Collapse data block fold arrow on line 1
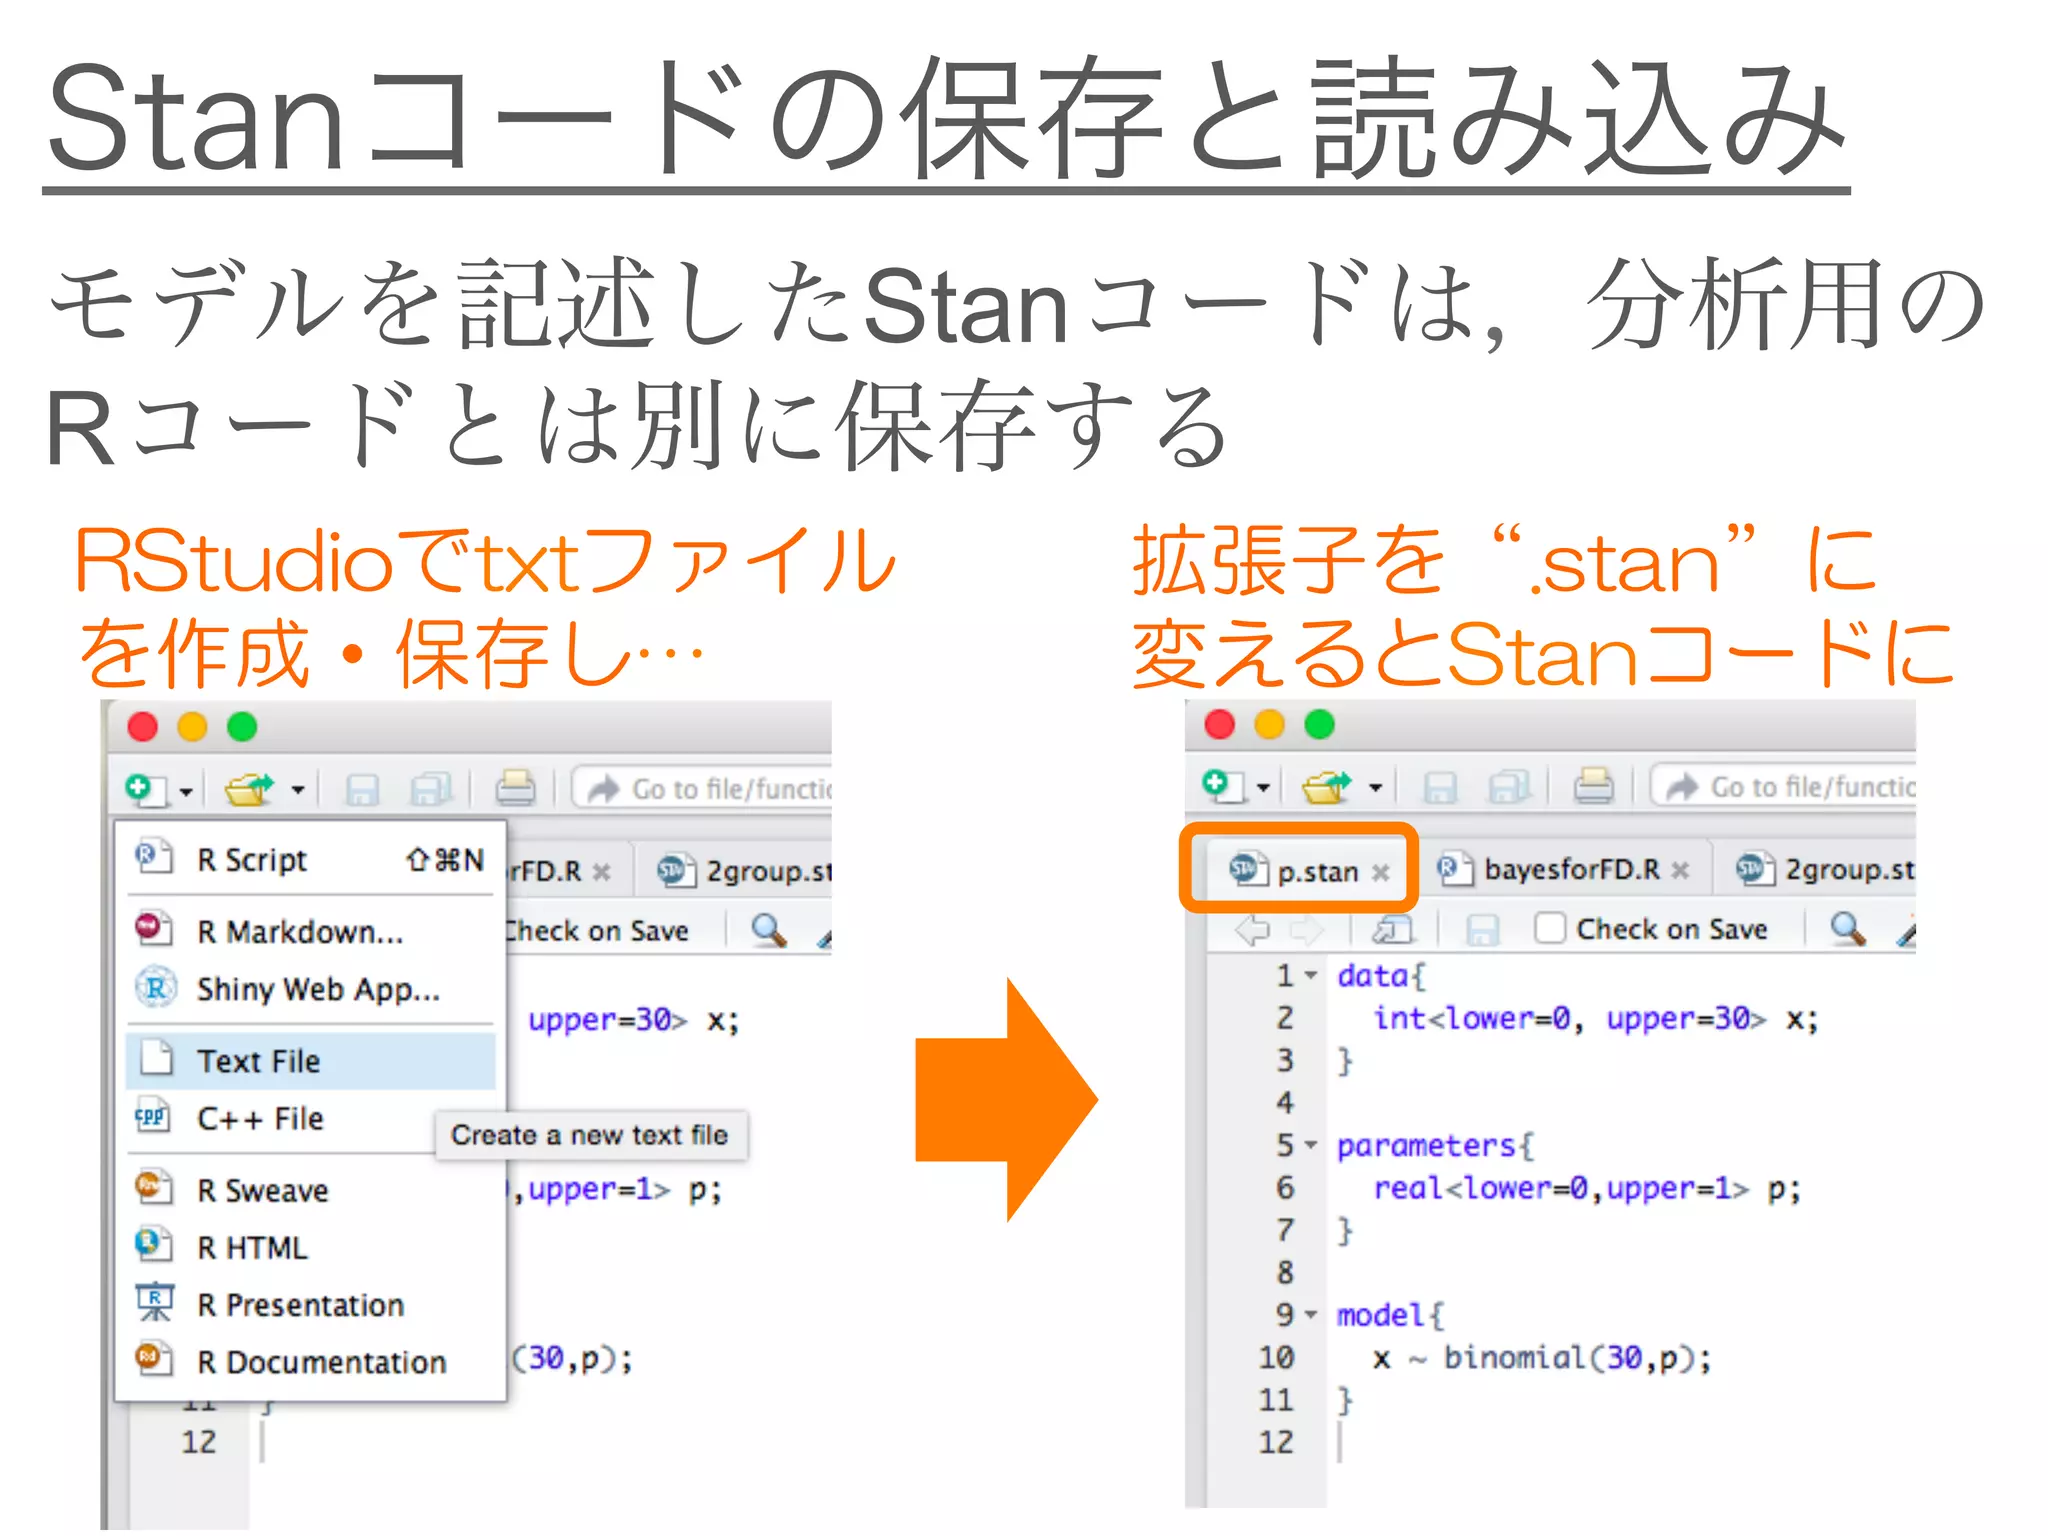This screenshot has height=1536, width=2048. [1311, 975]
